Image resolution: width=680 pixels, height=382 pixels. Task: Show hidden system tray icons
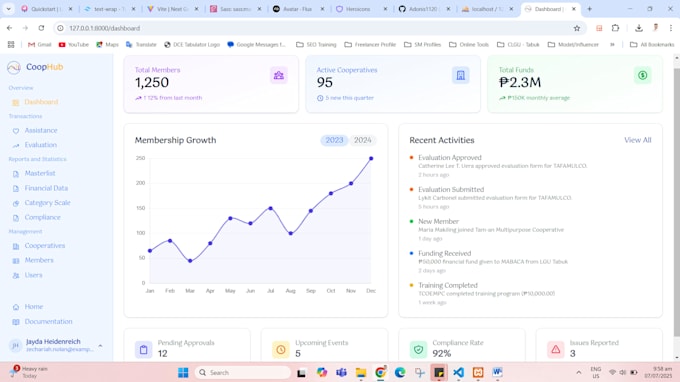pos(579,372)
